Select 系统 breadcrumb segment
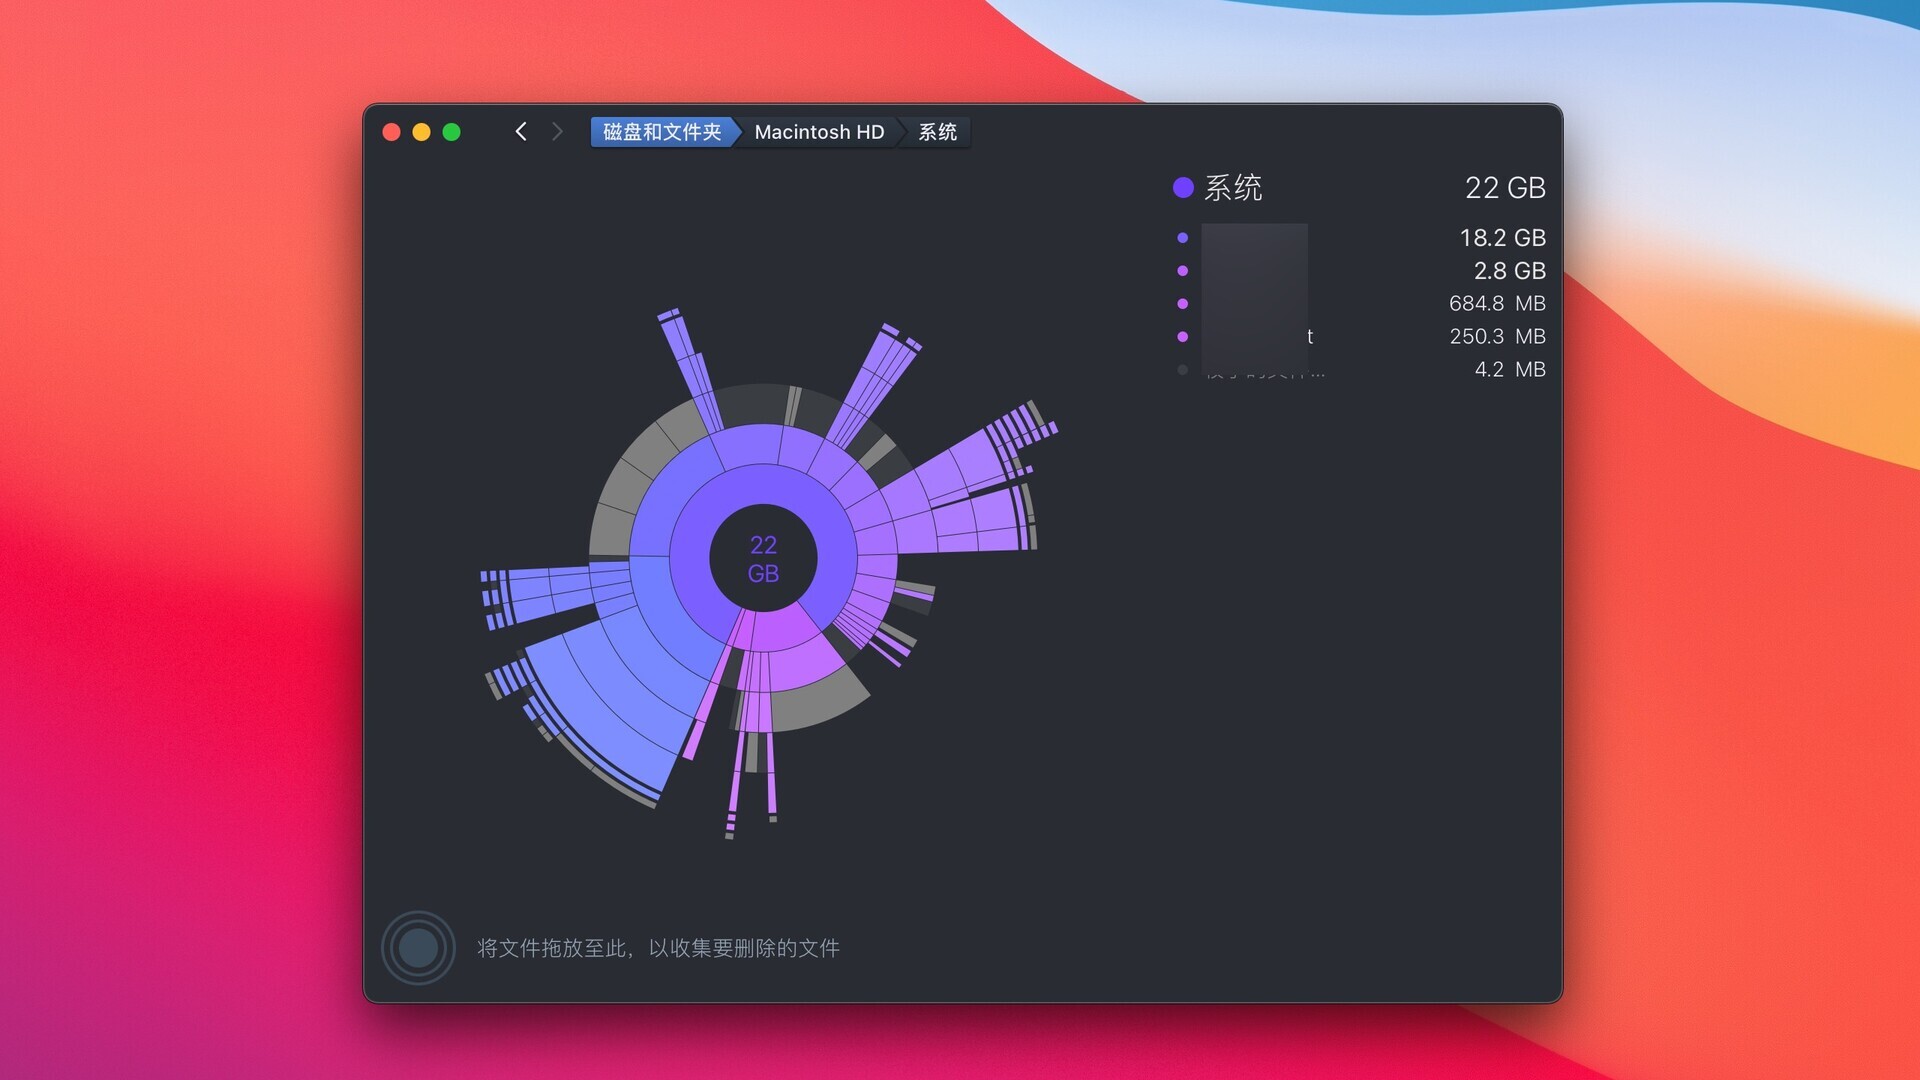This screenshot has width=1920, height=1080. (x=937, y=132)
